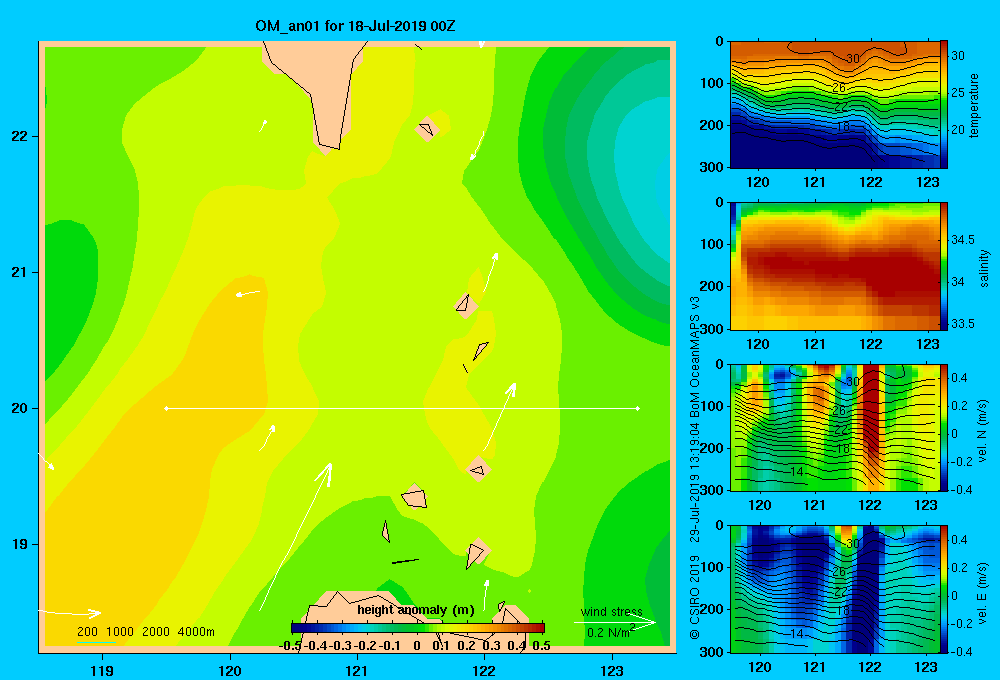Image resolution: width=1000 pixels, height=680 pixels.
Task: Click the vel. N color scale bar
Action: click(x=944, y=427)
